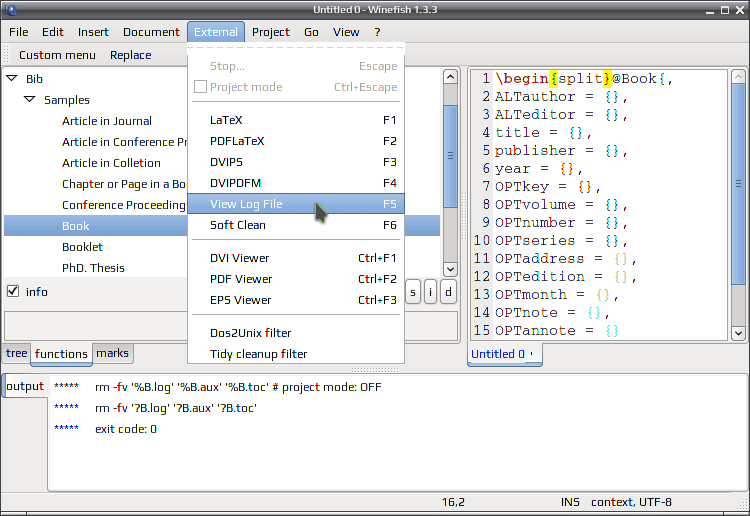
Task: Select Article in Colletion sample
Action: [111, 163]
